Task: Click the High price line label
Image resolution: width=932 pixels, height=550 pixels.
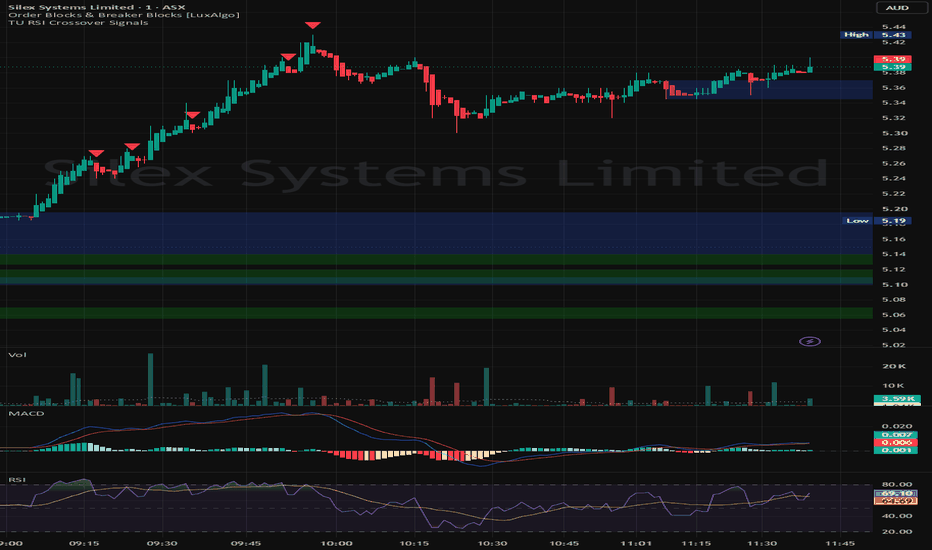Action: pyautogui.click(x=857, y=34)
